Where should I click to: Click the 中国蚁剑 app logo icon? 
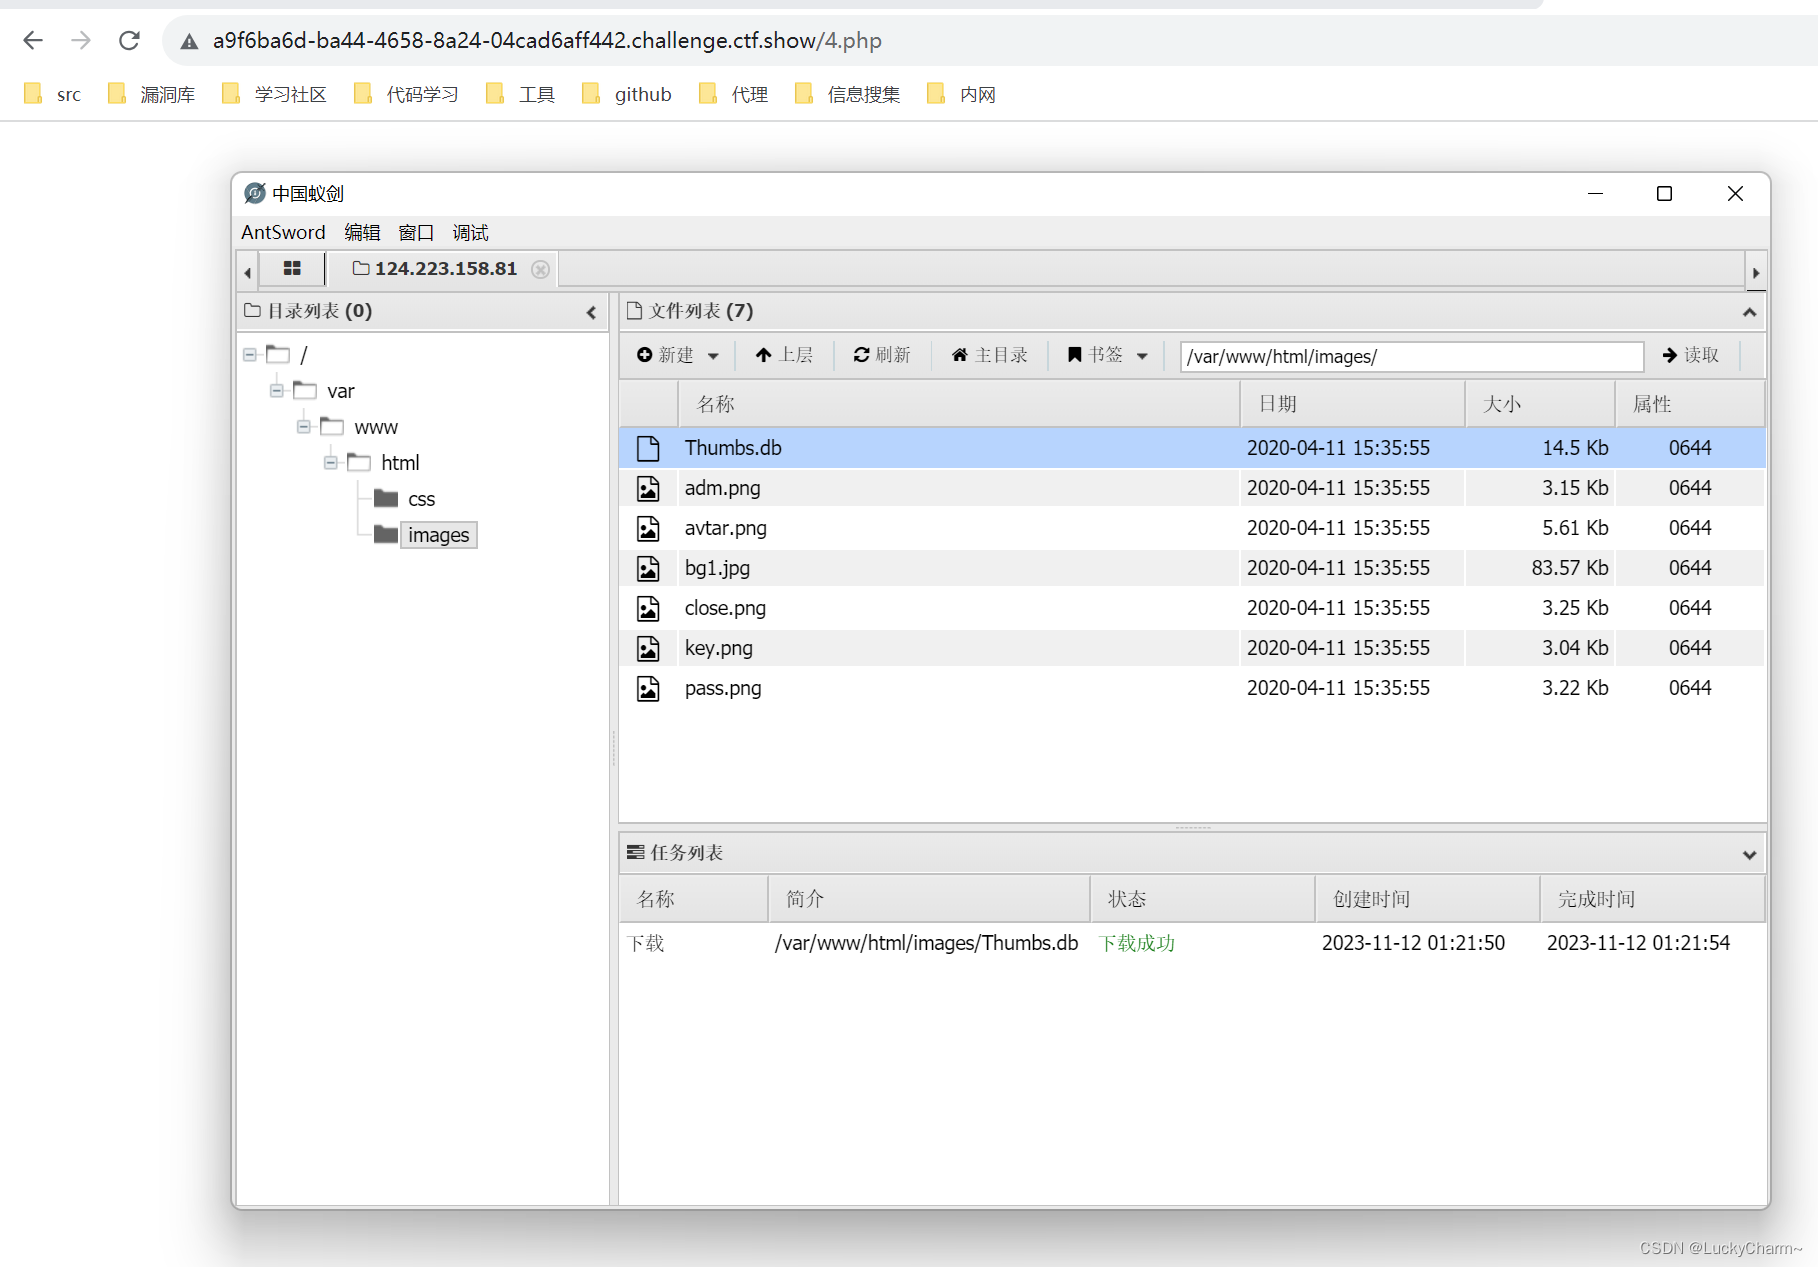click(255, 193)
